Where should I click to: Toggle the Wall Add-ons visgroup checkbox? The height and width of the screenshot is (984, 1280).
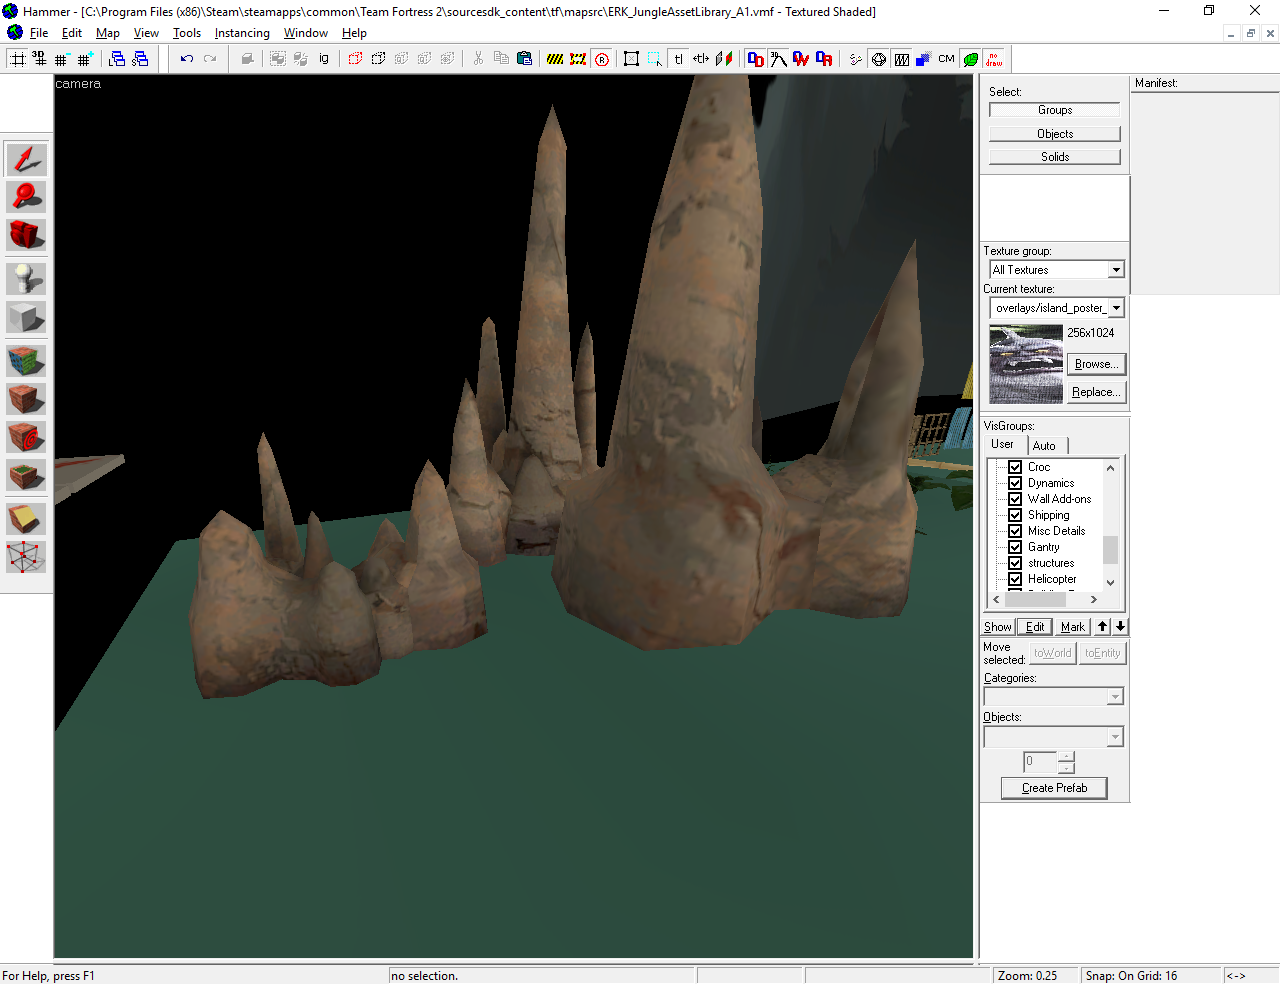click(1015, 499)
